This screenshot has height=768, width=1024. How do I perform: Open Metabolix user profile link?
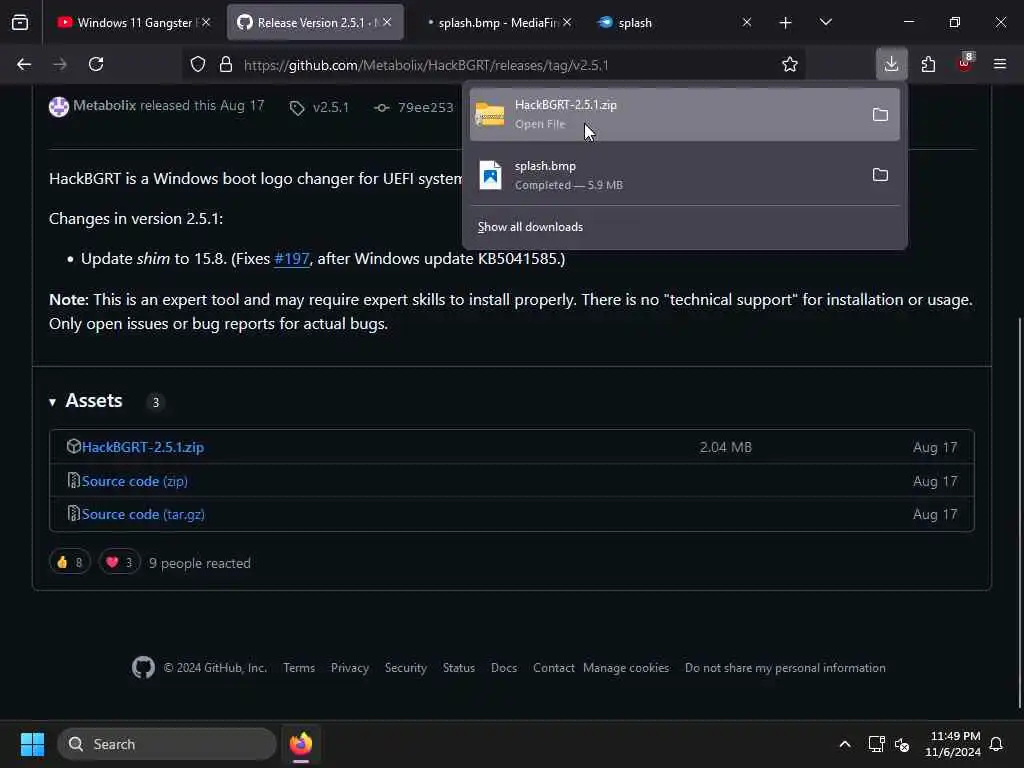(104, 106)
